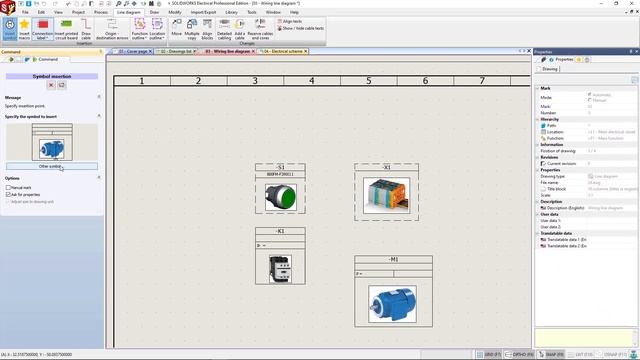Collapse the Message section
Screen dimensions: 640x360
point(99,97)
